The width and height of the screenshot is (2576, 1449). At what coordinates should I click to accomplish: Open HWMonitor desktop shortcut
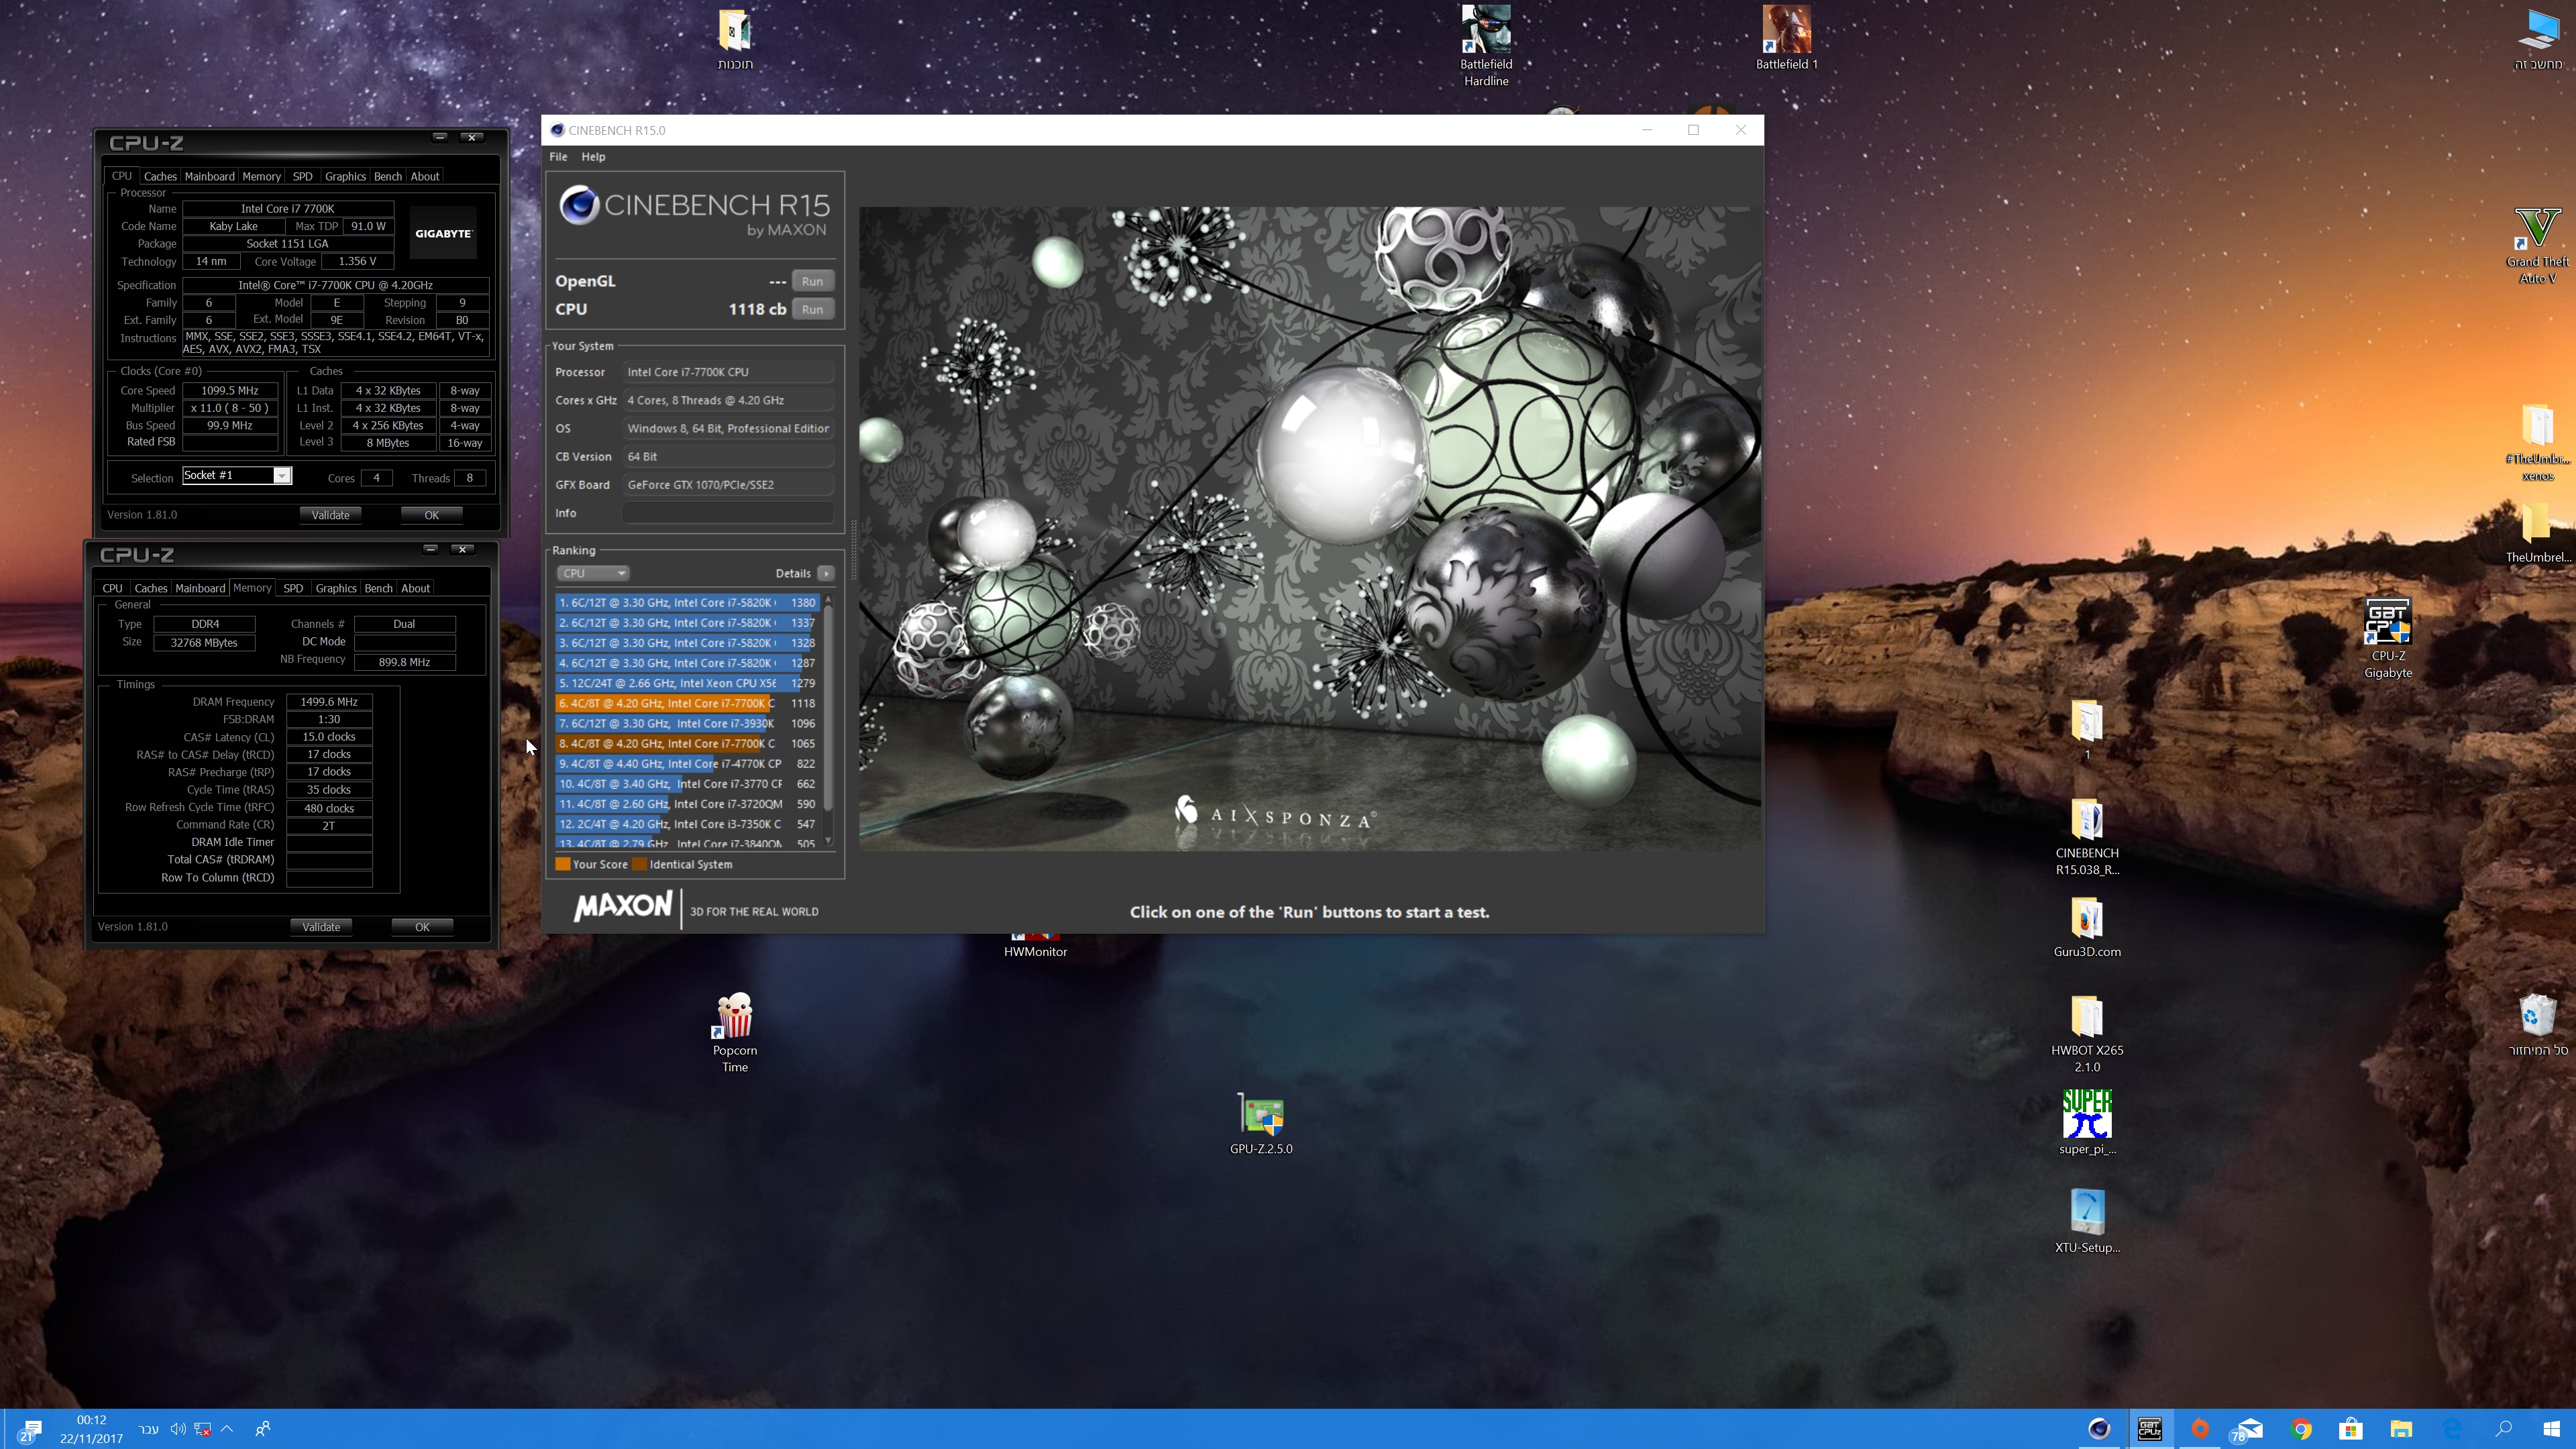click(1035, 944)
